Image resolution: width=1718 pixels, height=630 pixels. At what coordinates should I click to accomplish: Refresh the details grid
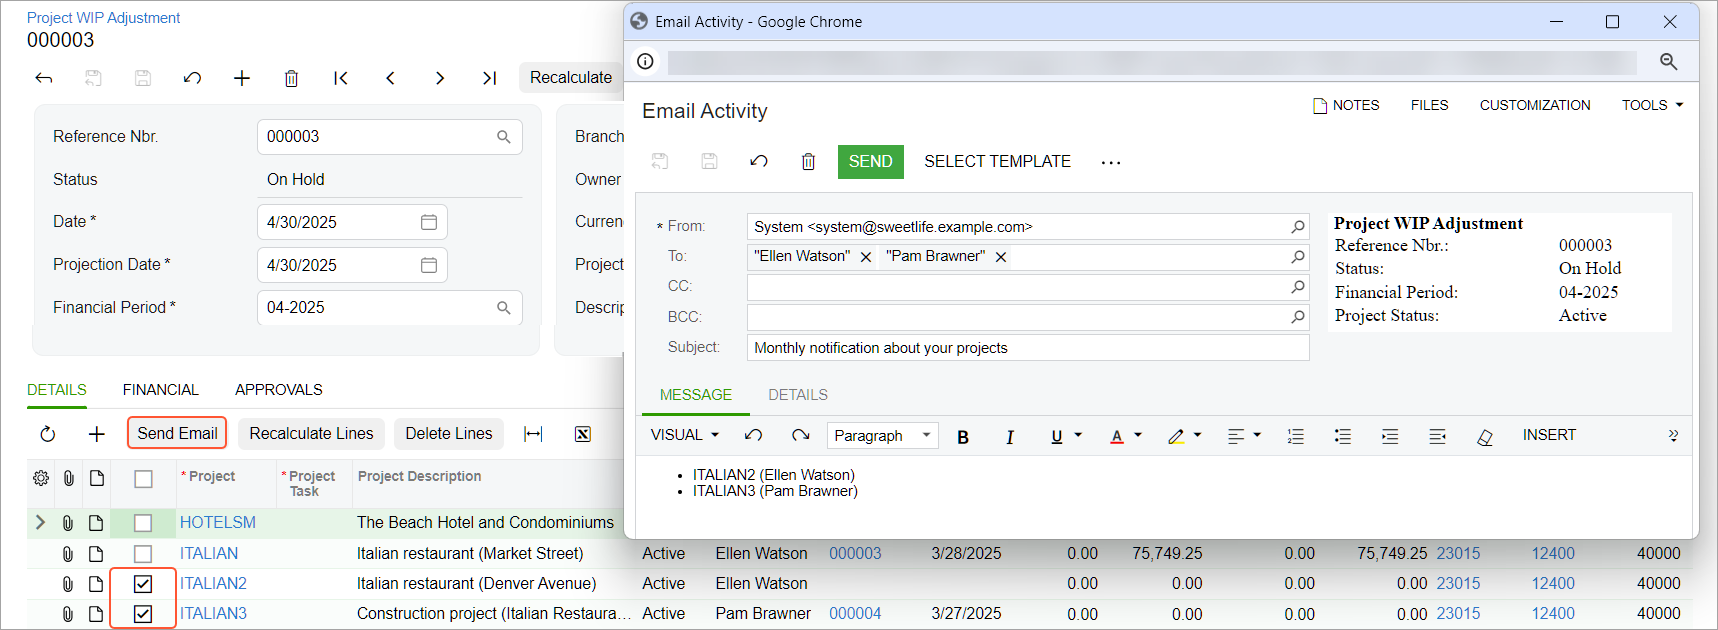(47, 434)
